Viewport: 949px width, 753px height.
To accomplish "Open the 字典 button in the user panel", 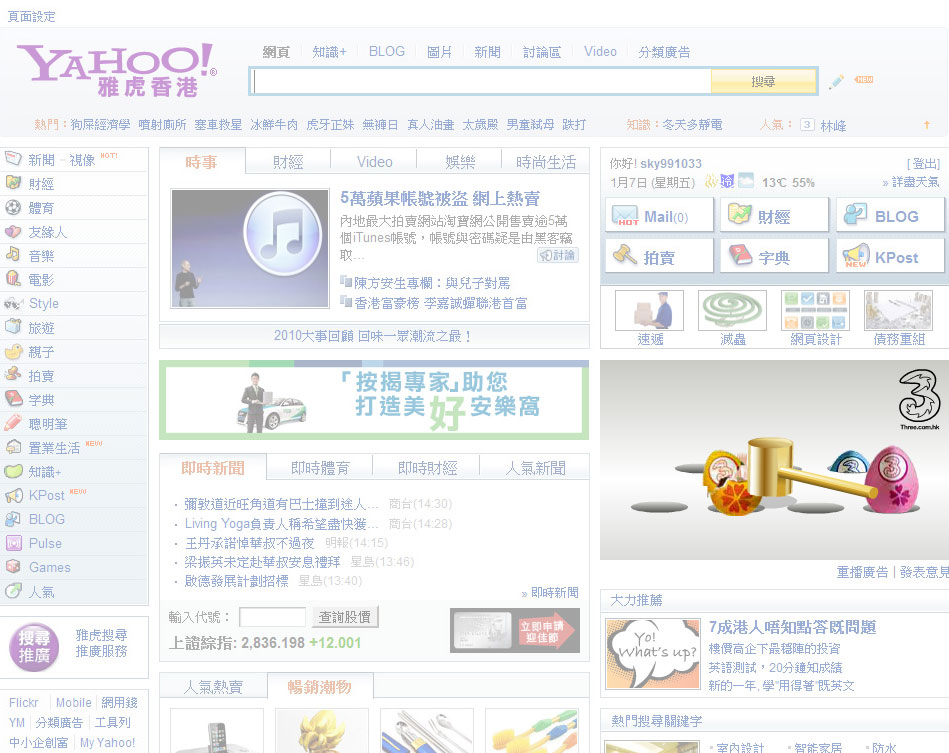I will pos(774,257).
